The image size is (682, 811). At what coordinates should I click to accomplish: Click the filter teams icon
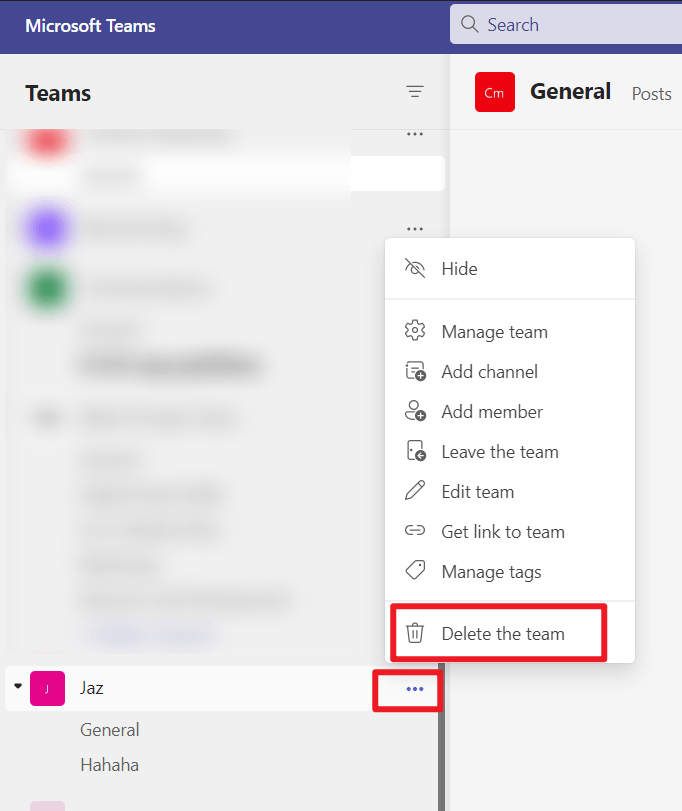point(415,92)
